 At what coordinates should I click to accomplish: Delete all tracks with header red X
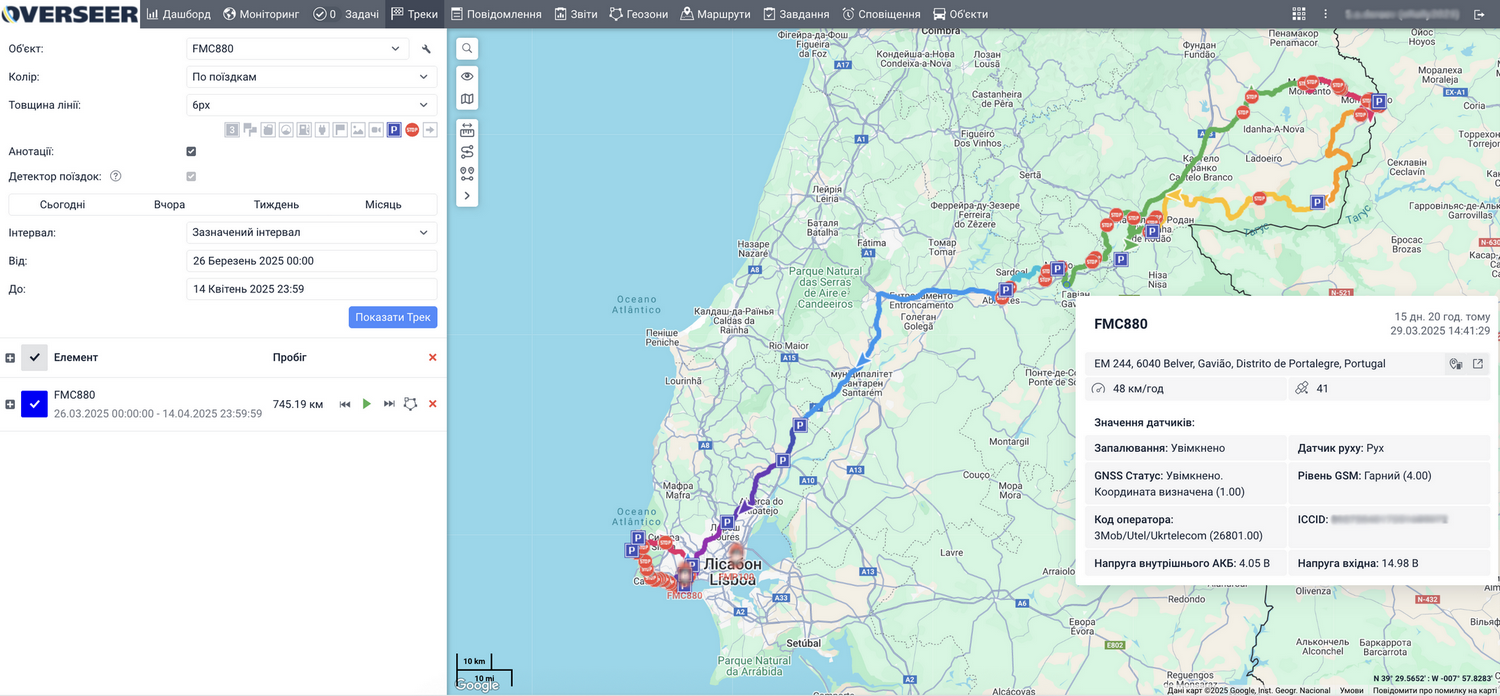[x=433, y=358]
